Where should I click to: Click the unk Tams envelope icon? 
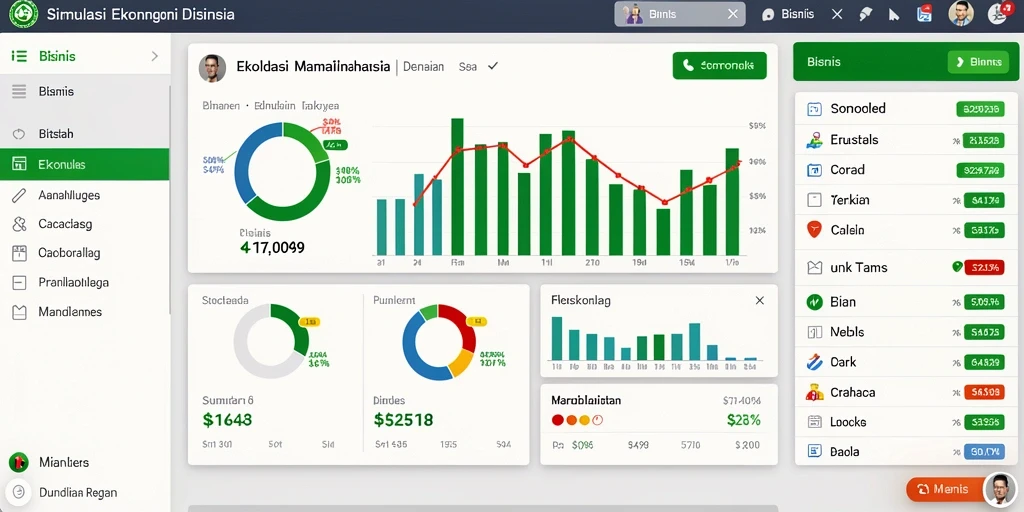[x=814, y=267]
